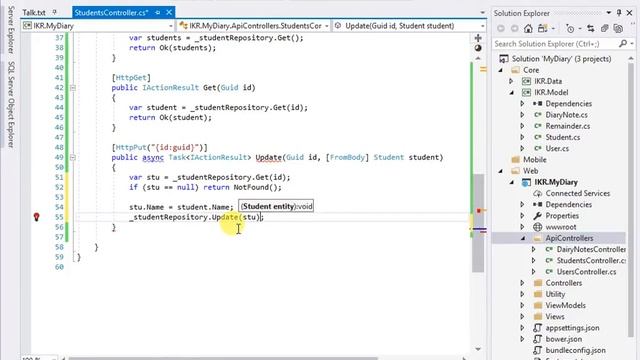Screen dimensions: 640x360
Task: Open the document tab list dropdown arrow
Action: pos(482,13)
